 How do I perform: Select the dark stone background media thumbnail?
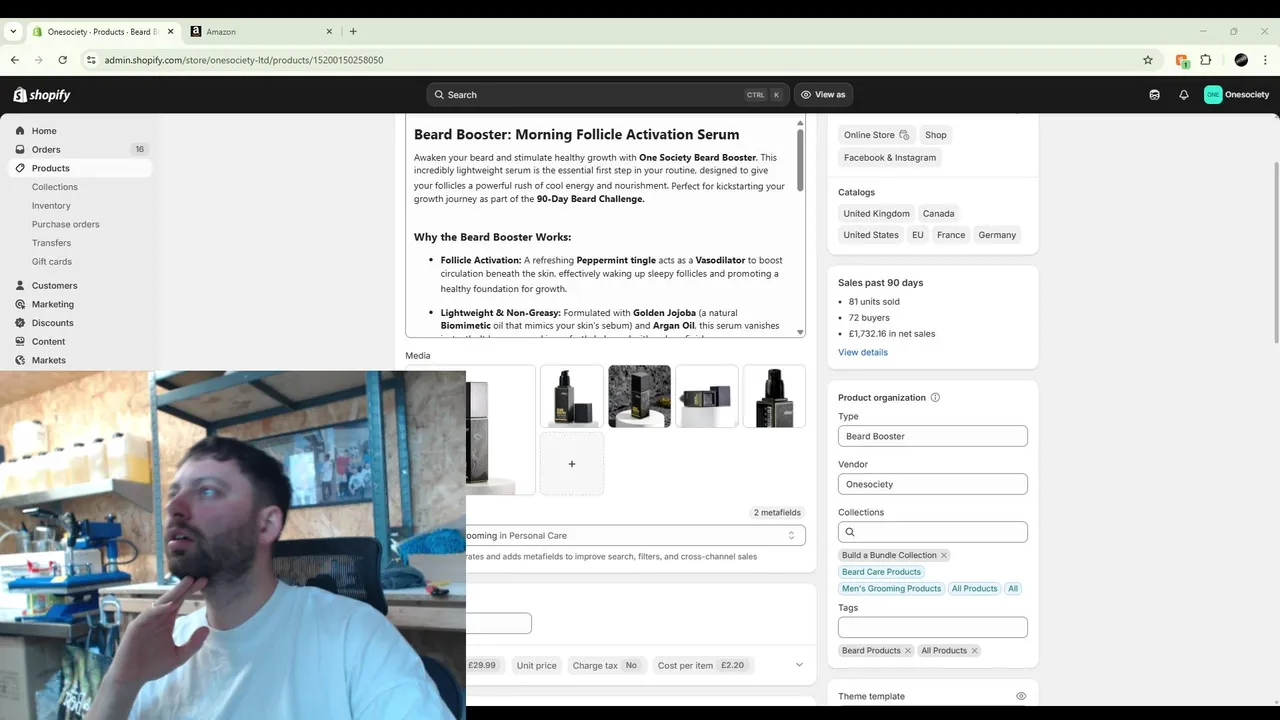pyautogui.click(x=640, y=396)
